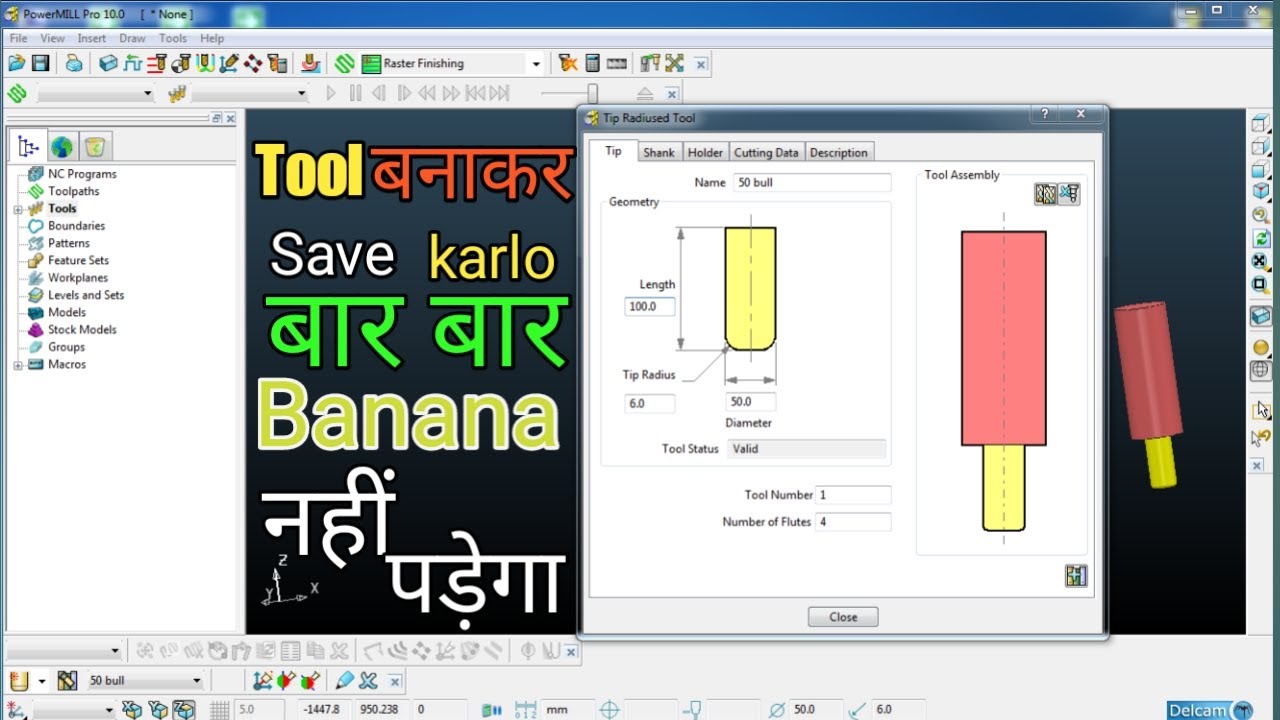Click Refresh view icon in right toolbar

1261,238
